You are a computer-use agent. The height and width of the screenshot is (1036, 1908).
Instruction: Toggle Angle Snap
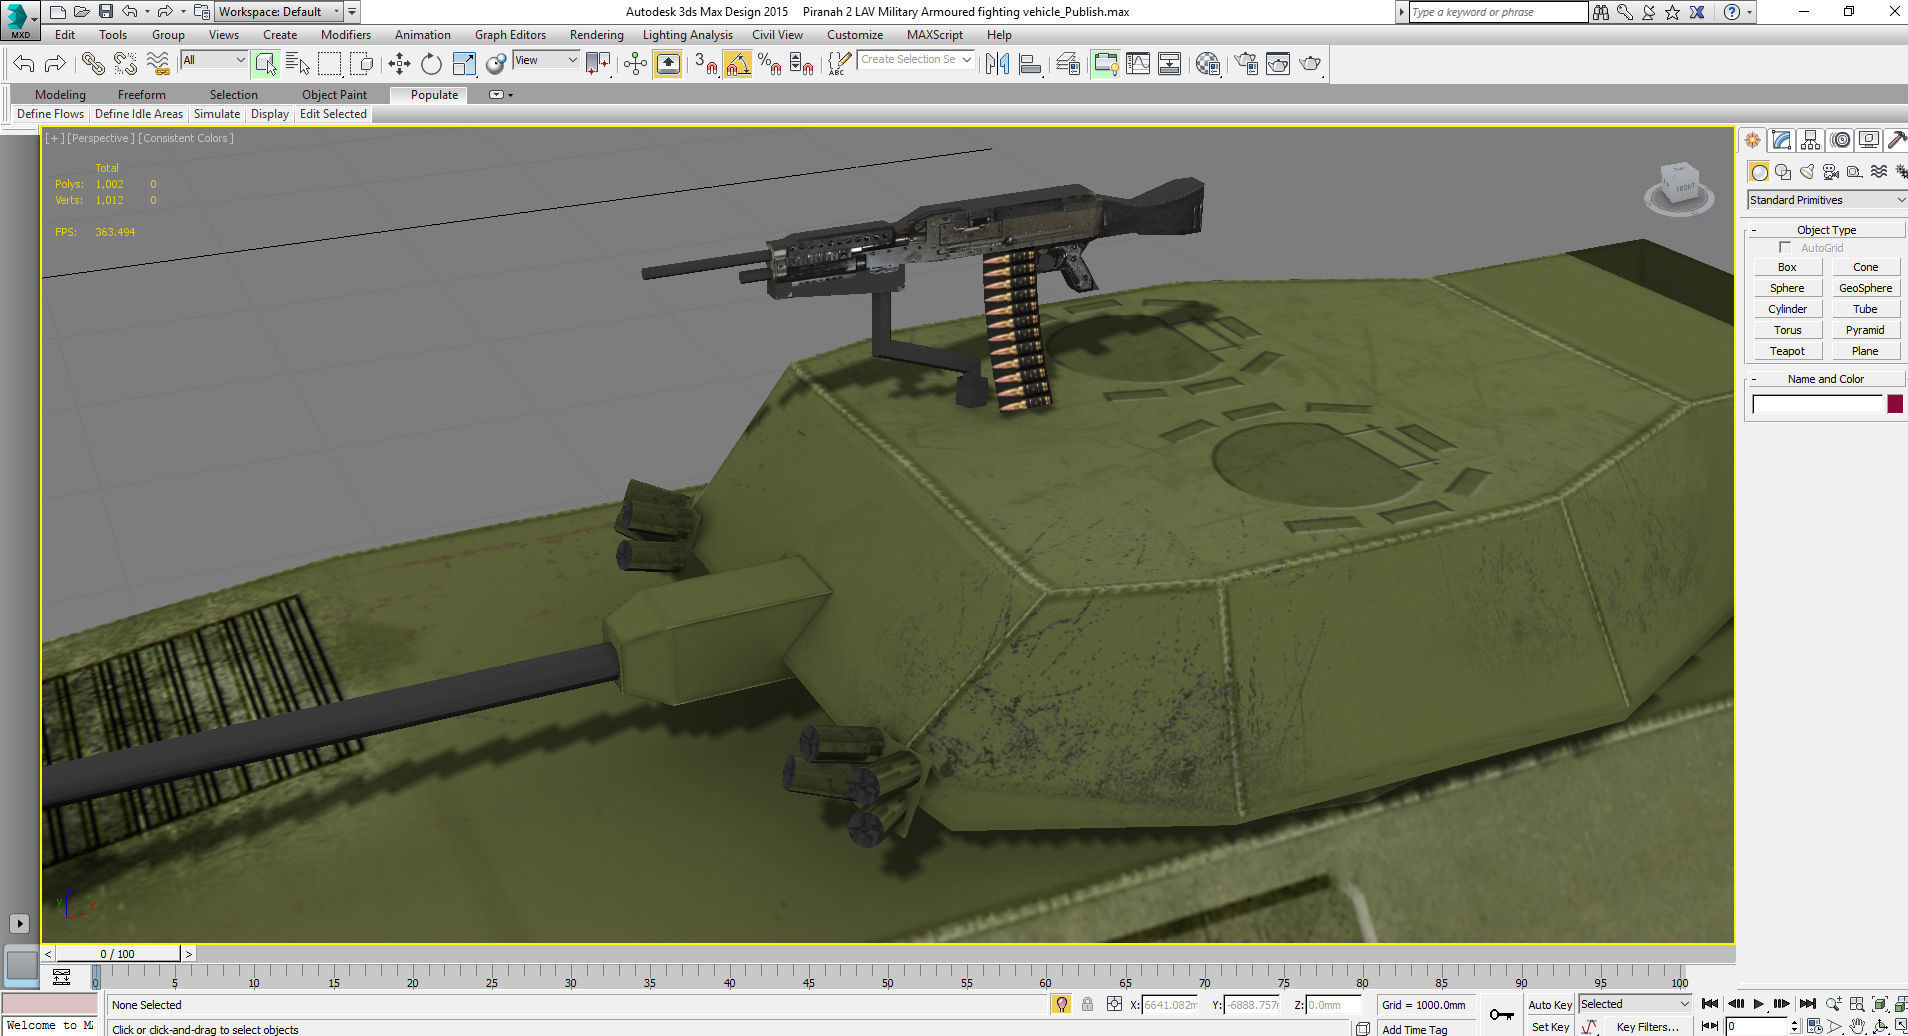coord(738,64)
